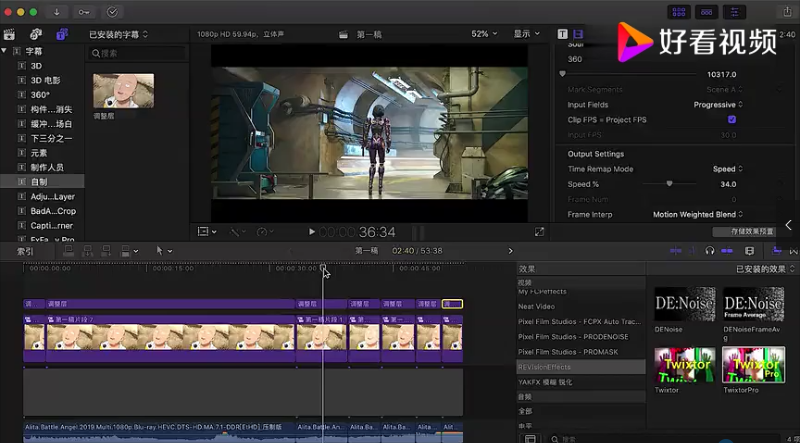Open the 已安装的效果 dropdown
Screen dimensions: 800x443
click(x=765, y=269)
